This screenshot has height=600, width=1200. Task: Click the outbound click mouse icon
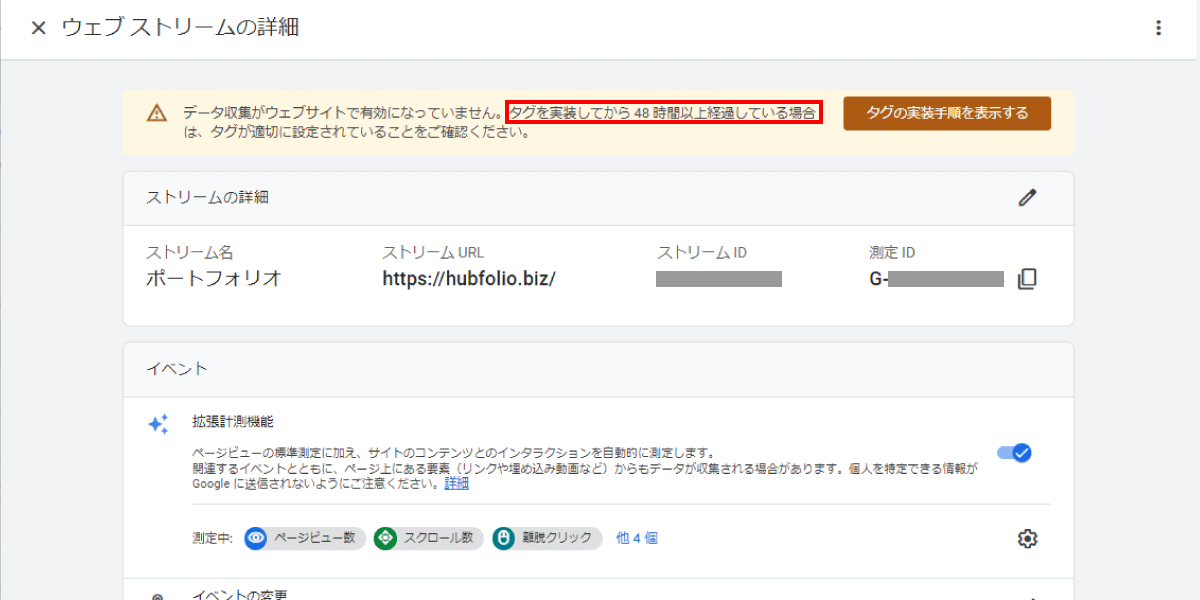coord(503,538)
